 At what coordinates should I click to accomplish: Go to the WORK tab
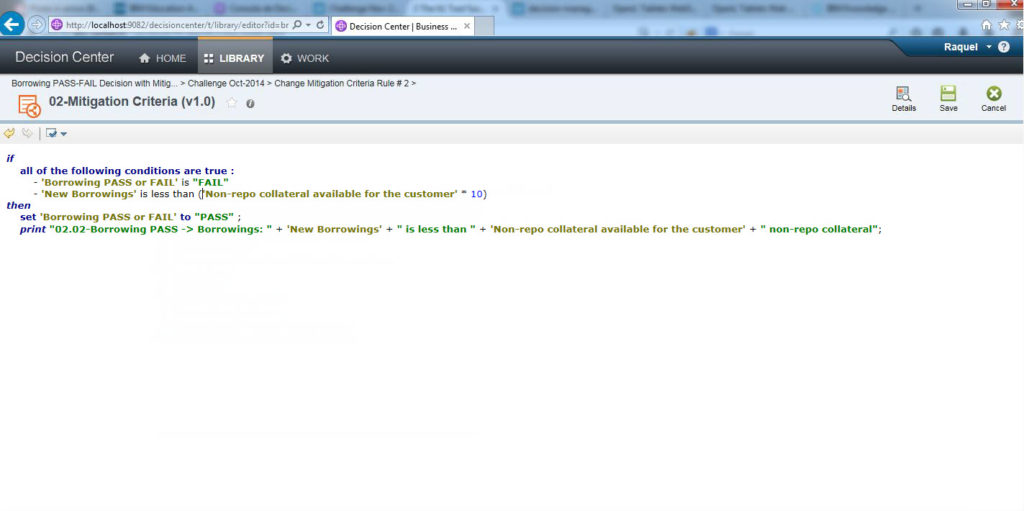point(305,58)
